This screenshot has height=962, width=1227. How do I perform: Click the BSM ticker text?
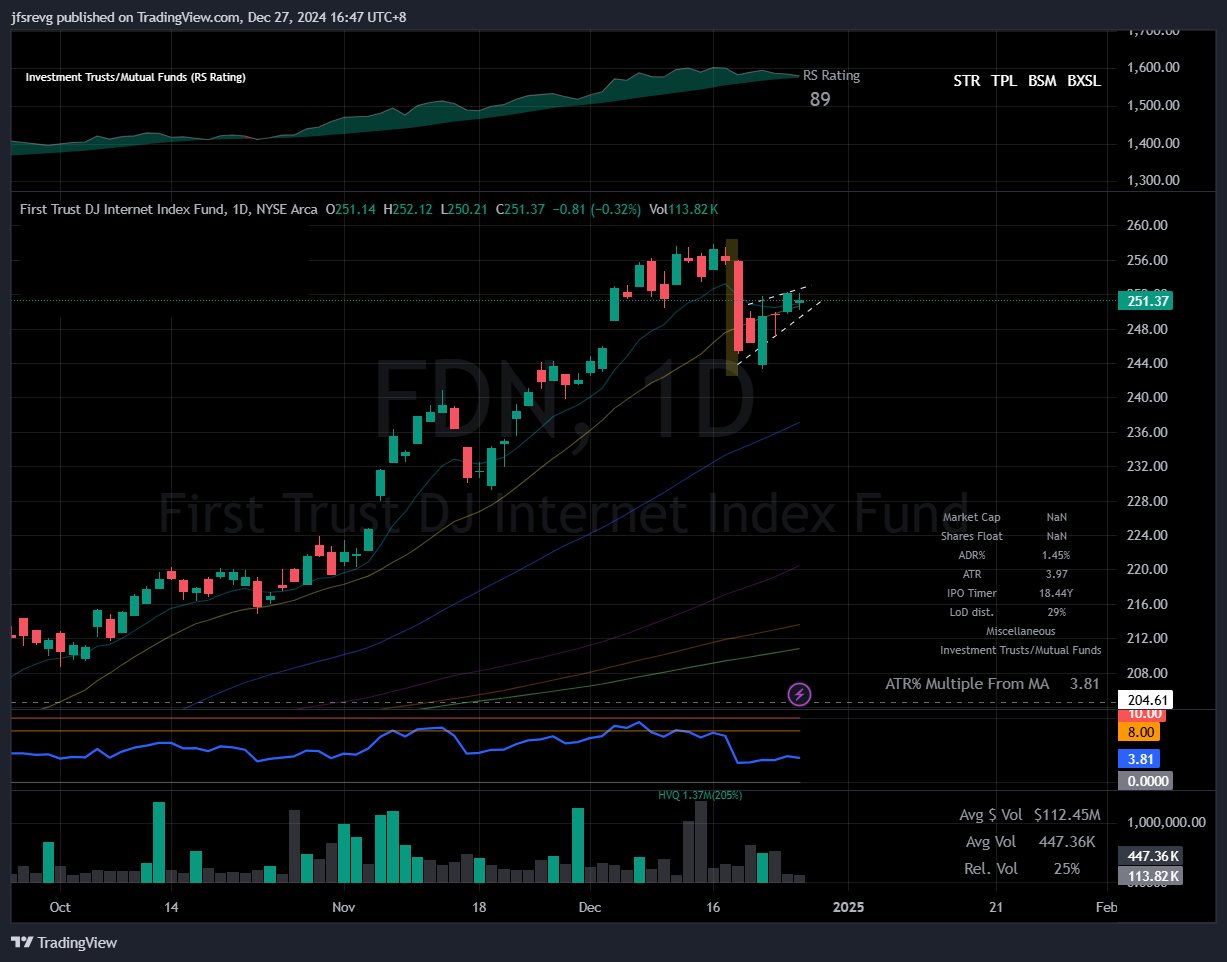pos(1042,81)
